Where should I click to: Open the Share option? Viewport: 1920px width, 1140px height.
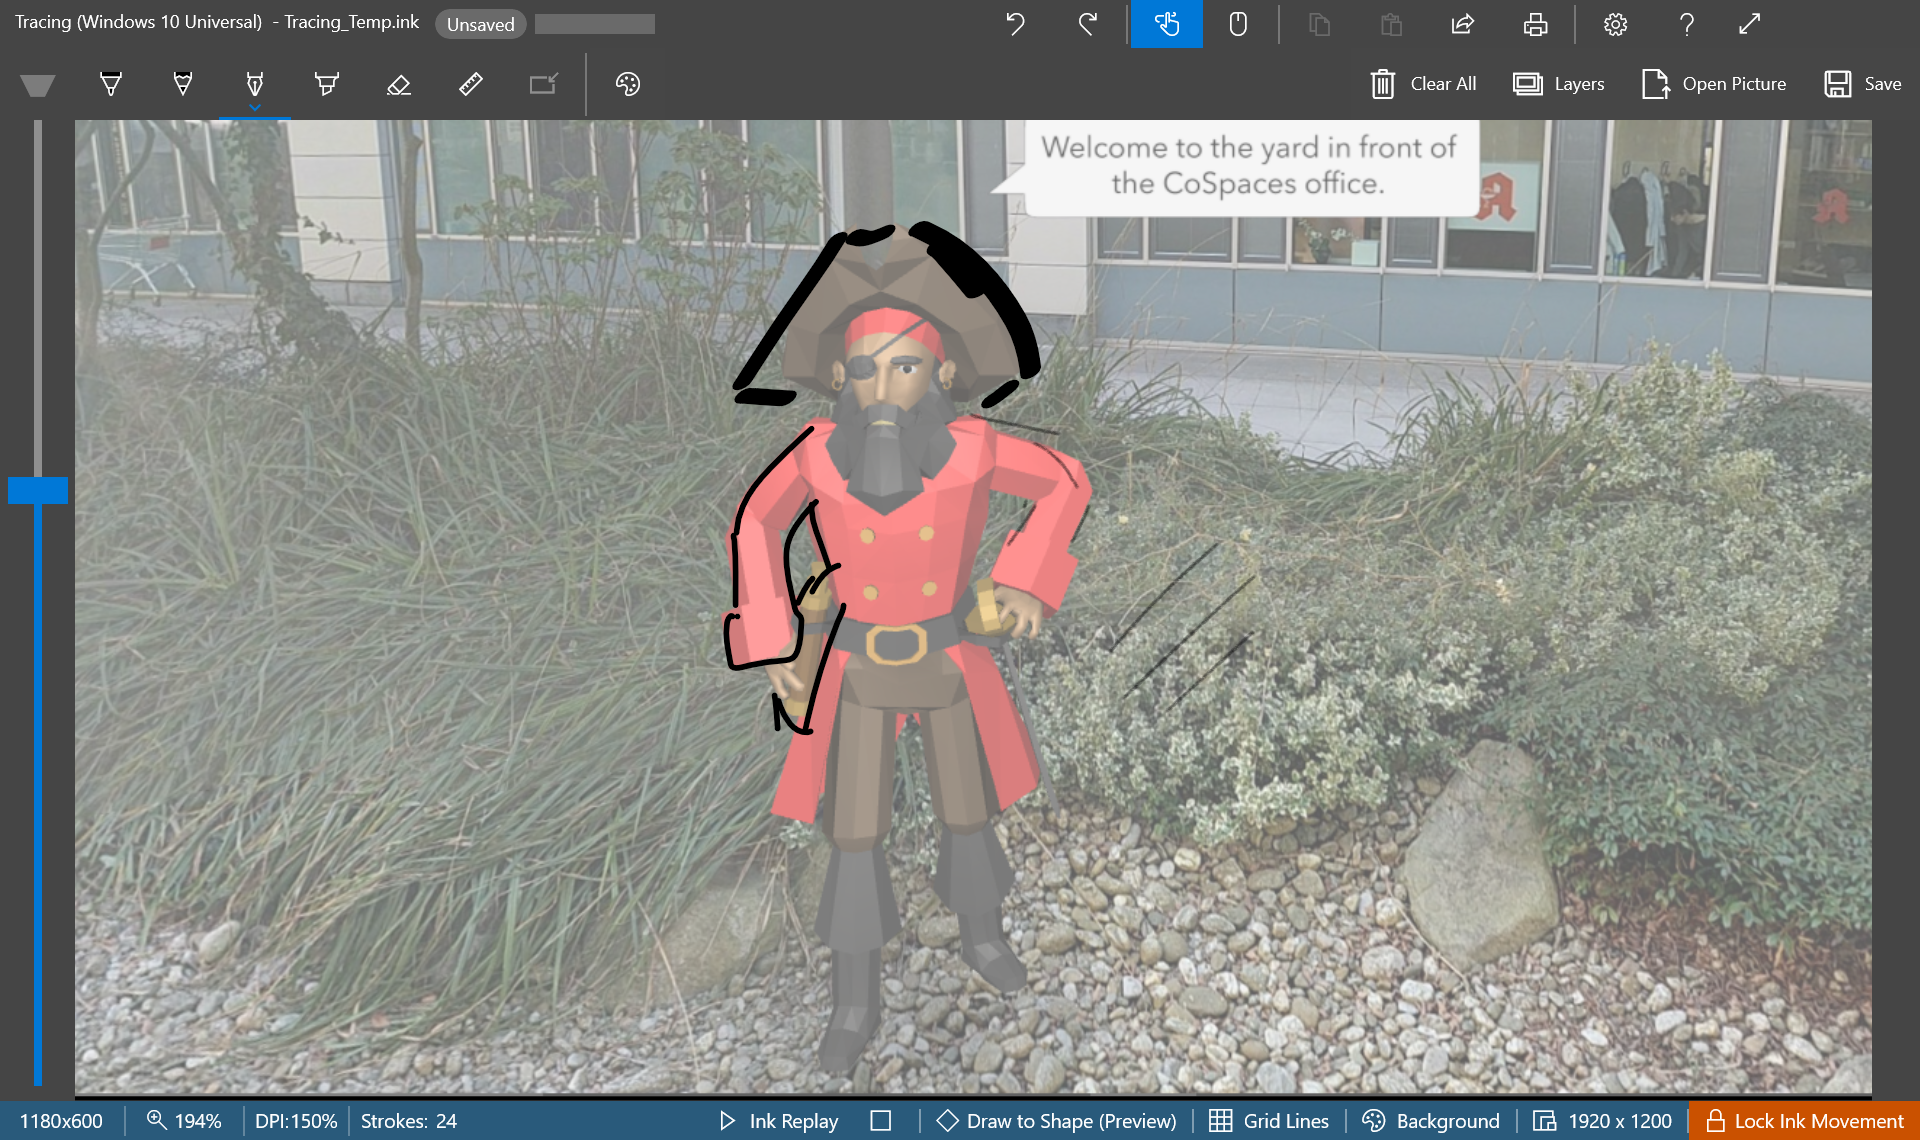(x=1463, y=24)
